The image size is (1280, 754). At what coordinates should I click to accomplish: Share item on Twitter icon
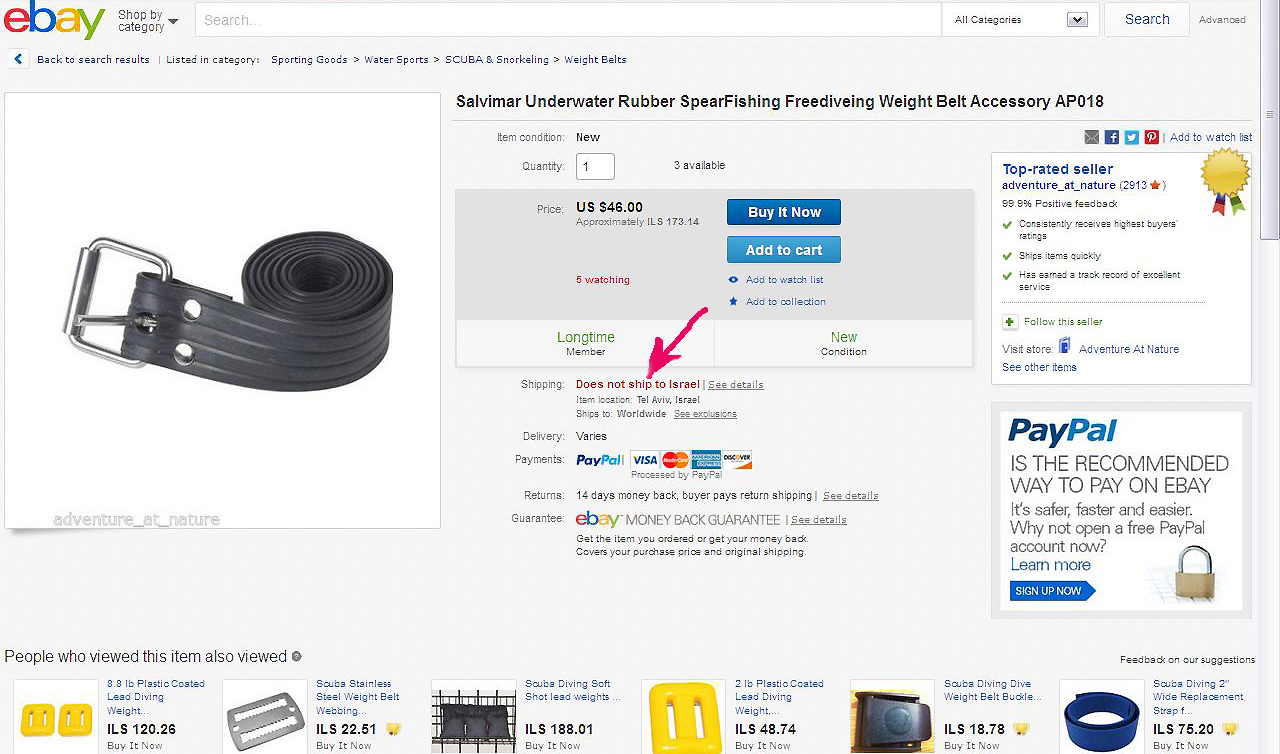click(1132, 137)
